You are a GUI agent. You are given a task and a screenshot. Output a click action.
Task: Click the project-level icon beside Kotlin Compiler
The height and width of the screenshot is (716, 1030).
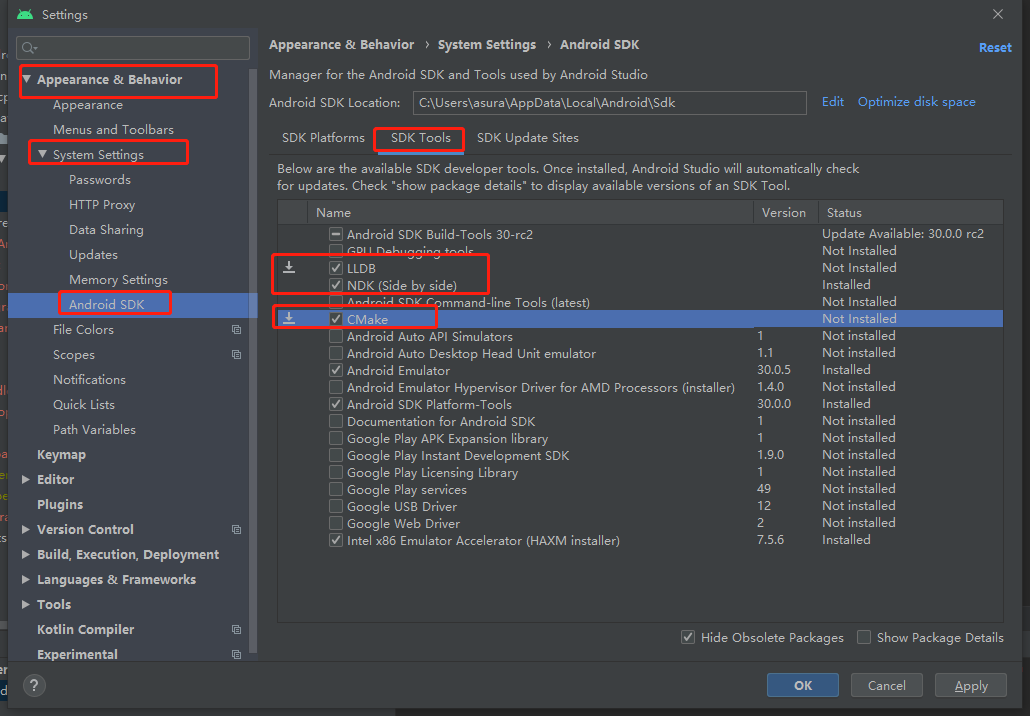[237, 630]
